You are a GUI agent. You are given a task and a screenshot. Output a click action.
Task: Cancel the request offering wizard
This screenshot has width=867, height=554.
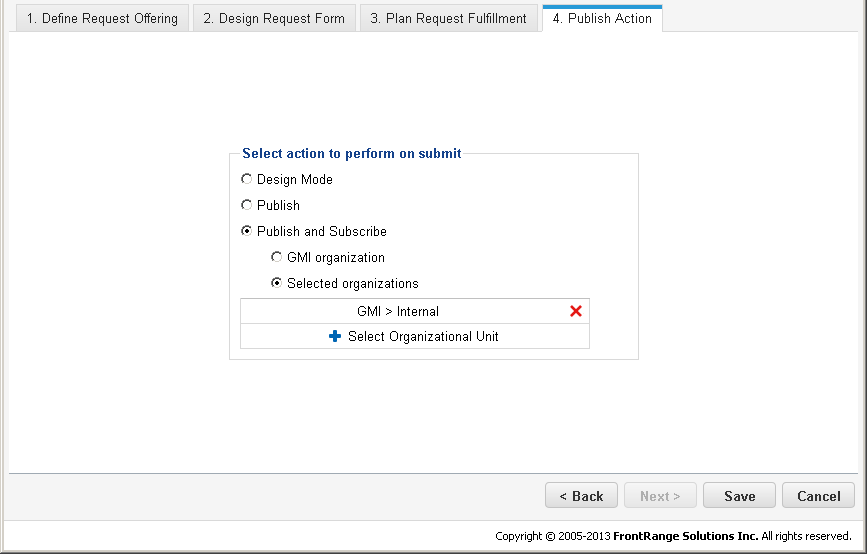point(818,495)
